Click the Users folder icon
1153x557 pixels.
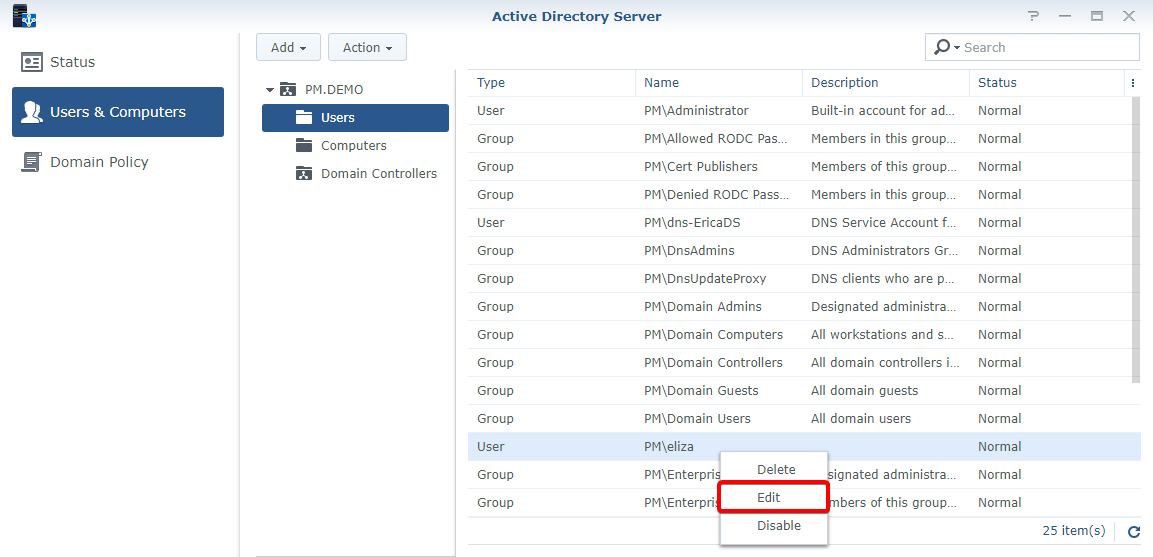[x=304, y=118]
